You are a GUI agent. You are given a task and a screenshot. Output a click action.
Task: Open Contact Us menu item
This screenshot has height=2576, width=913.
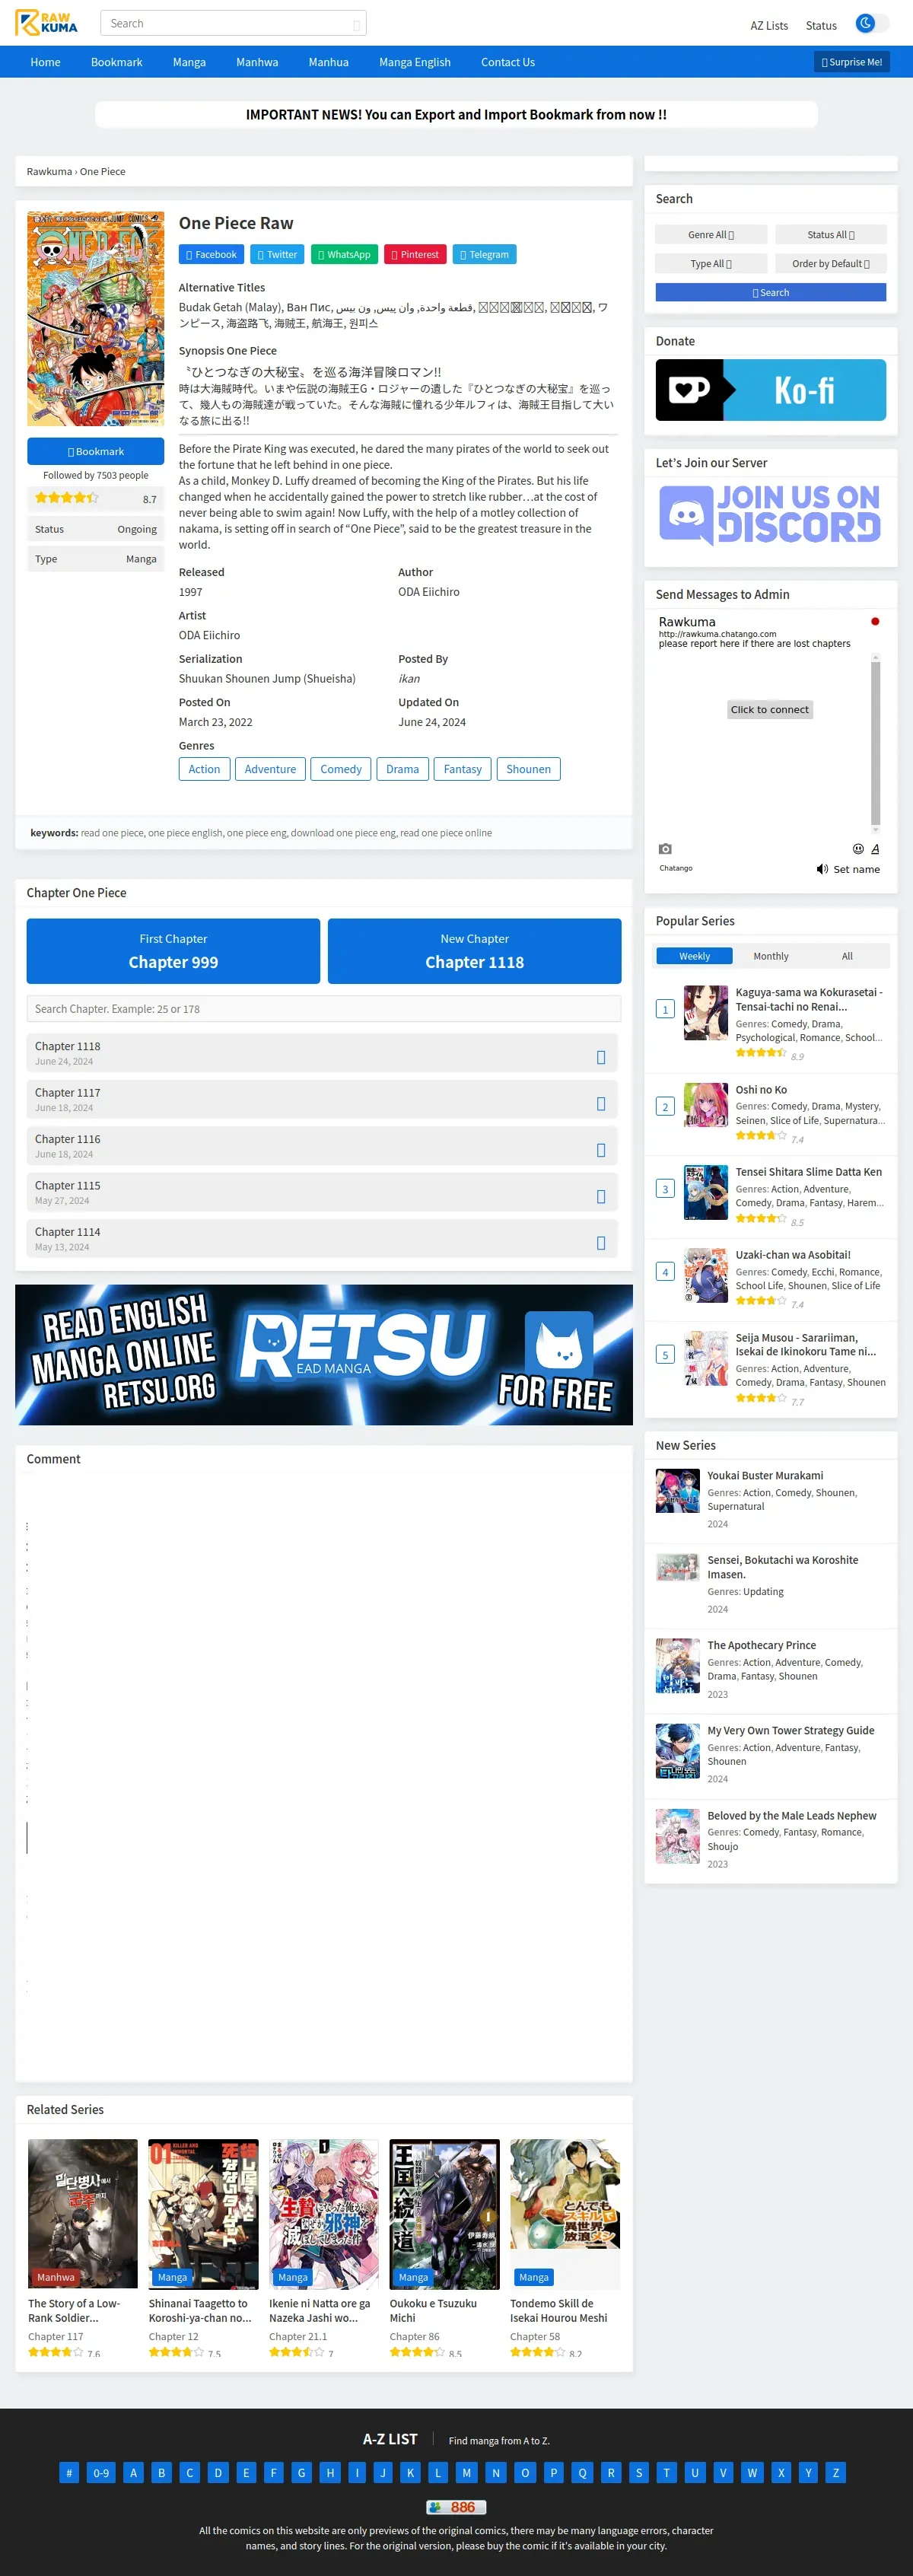tap(508, 62)
